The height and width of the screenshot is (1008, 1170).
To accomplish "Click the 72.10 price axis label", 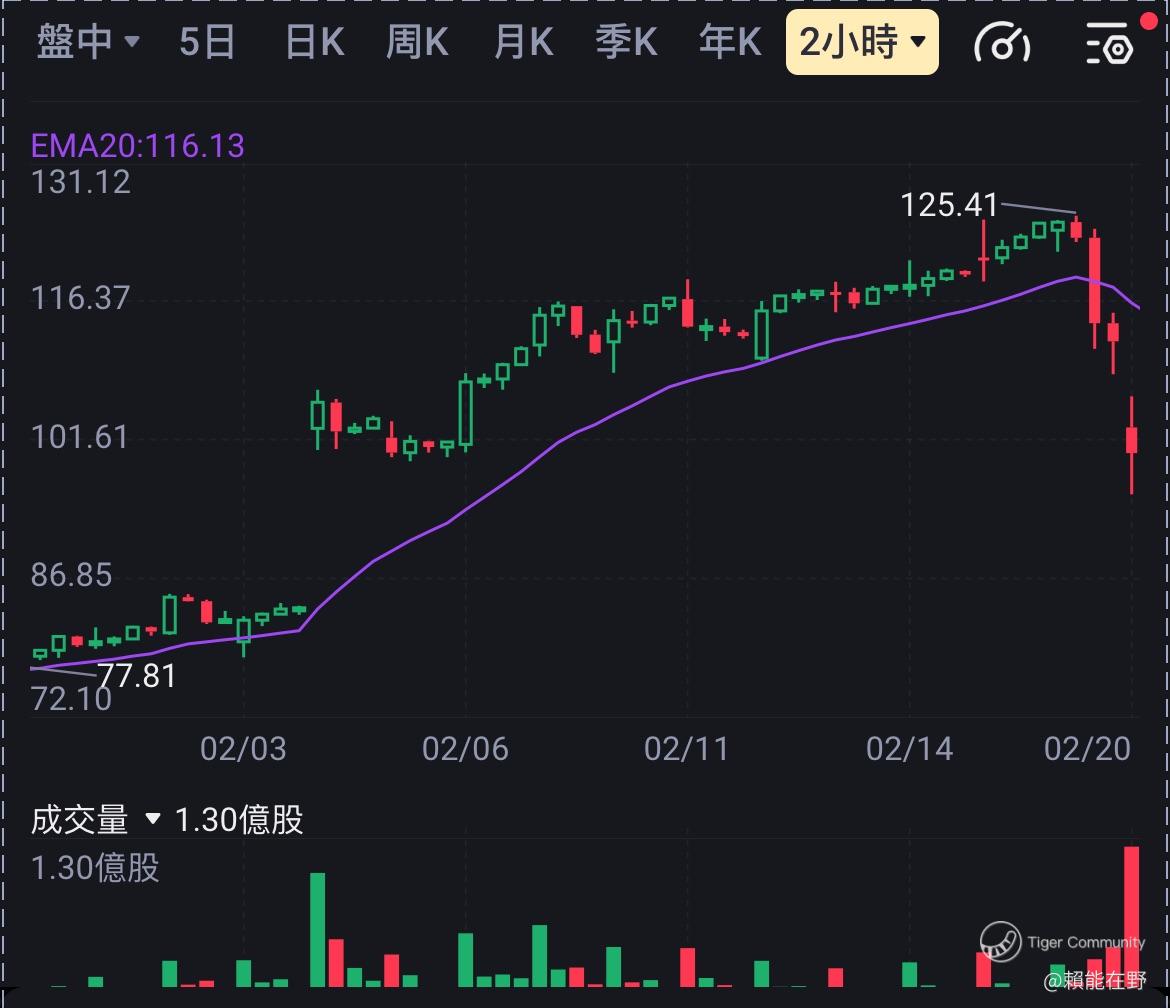I will pyautogui.click(x=72, y=699).
